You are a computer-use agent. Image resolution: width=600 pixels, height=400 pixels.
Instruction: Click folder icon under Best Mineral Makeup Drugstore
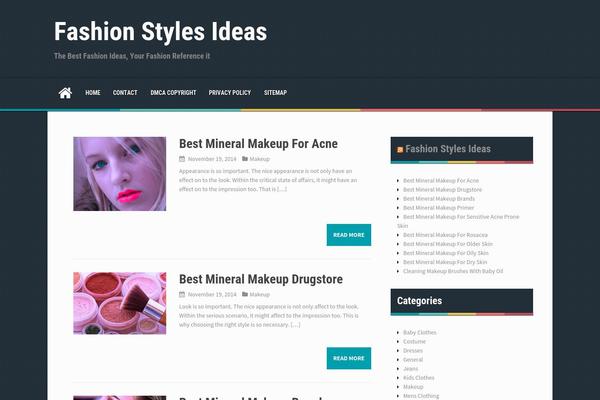(x=245, y=294)
